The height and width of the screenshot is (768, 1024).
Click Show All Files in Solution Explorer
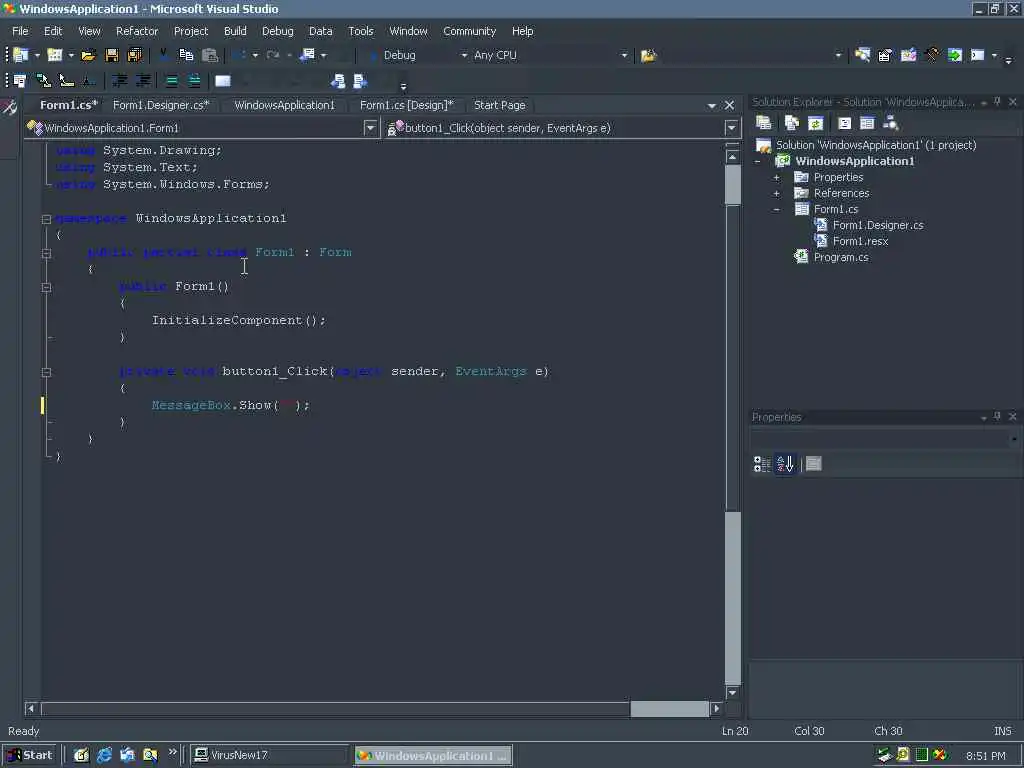pyautogui.click(x=792, y=123)
